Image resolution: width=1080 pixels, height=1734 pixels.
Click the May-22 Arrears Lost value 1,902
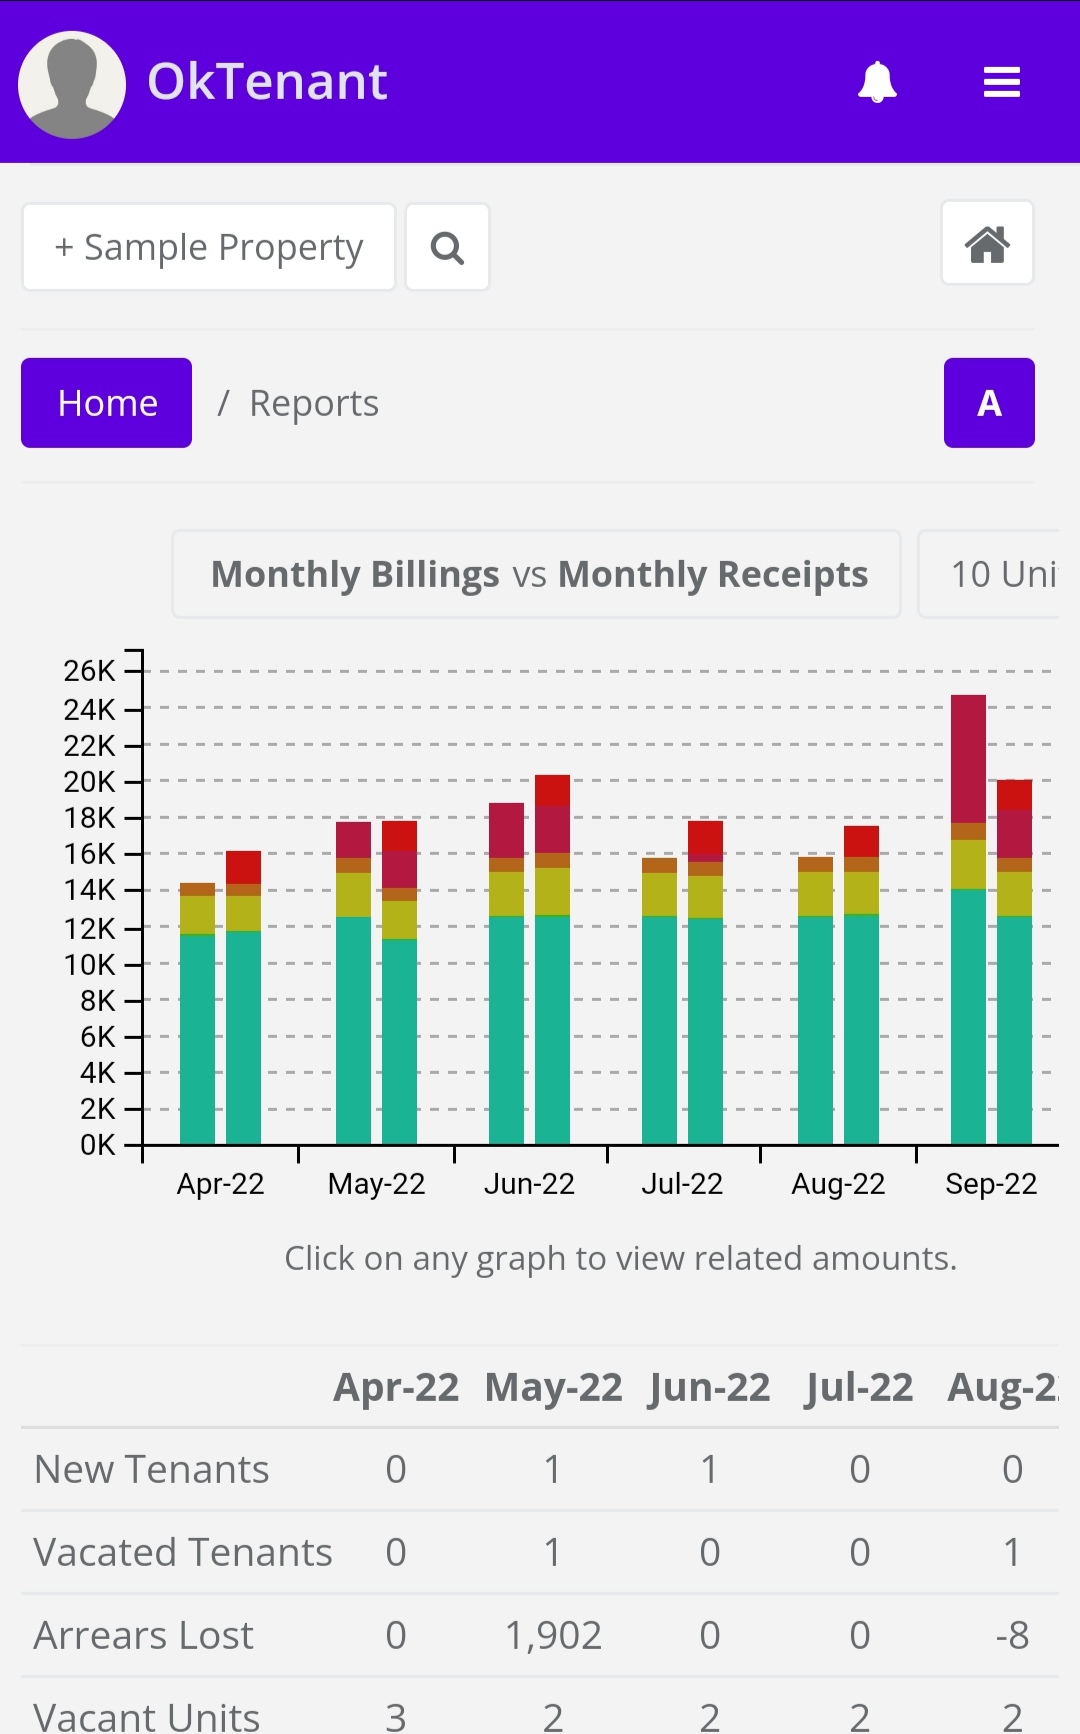(x=553, y=1635)
